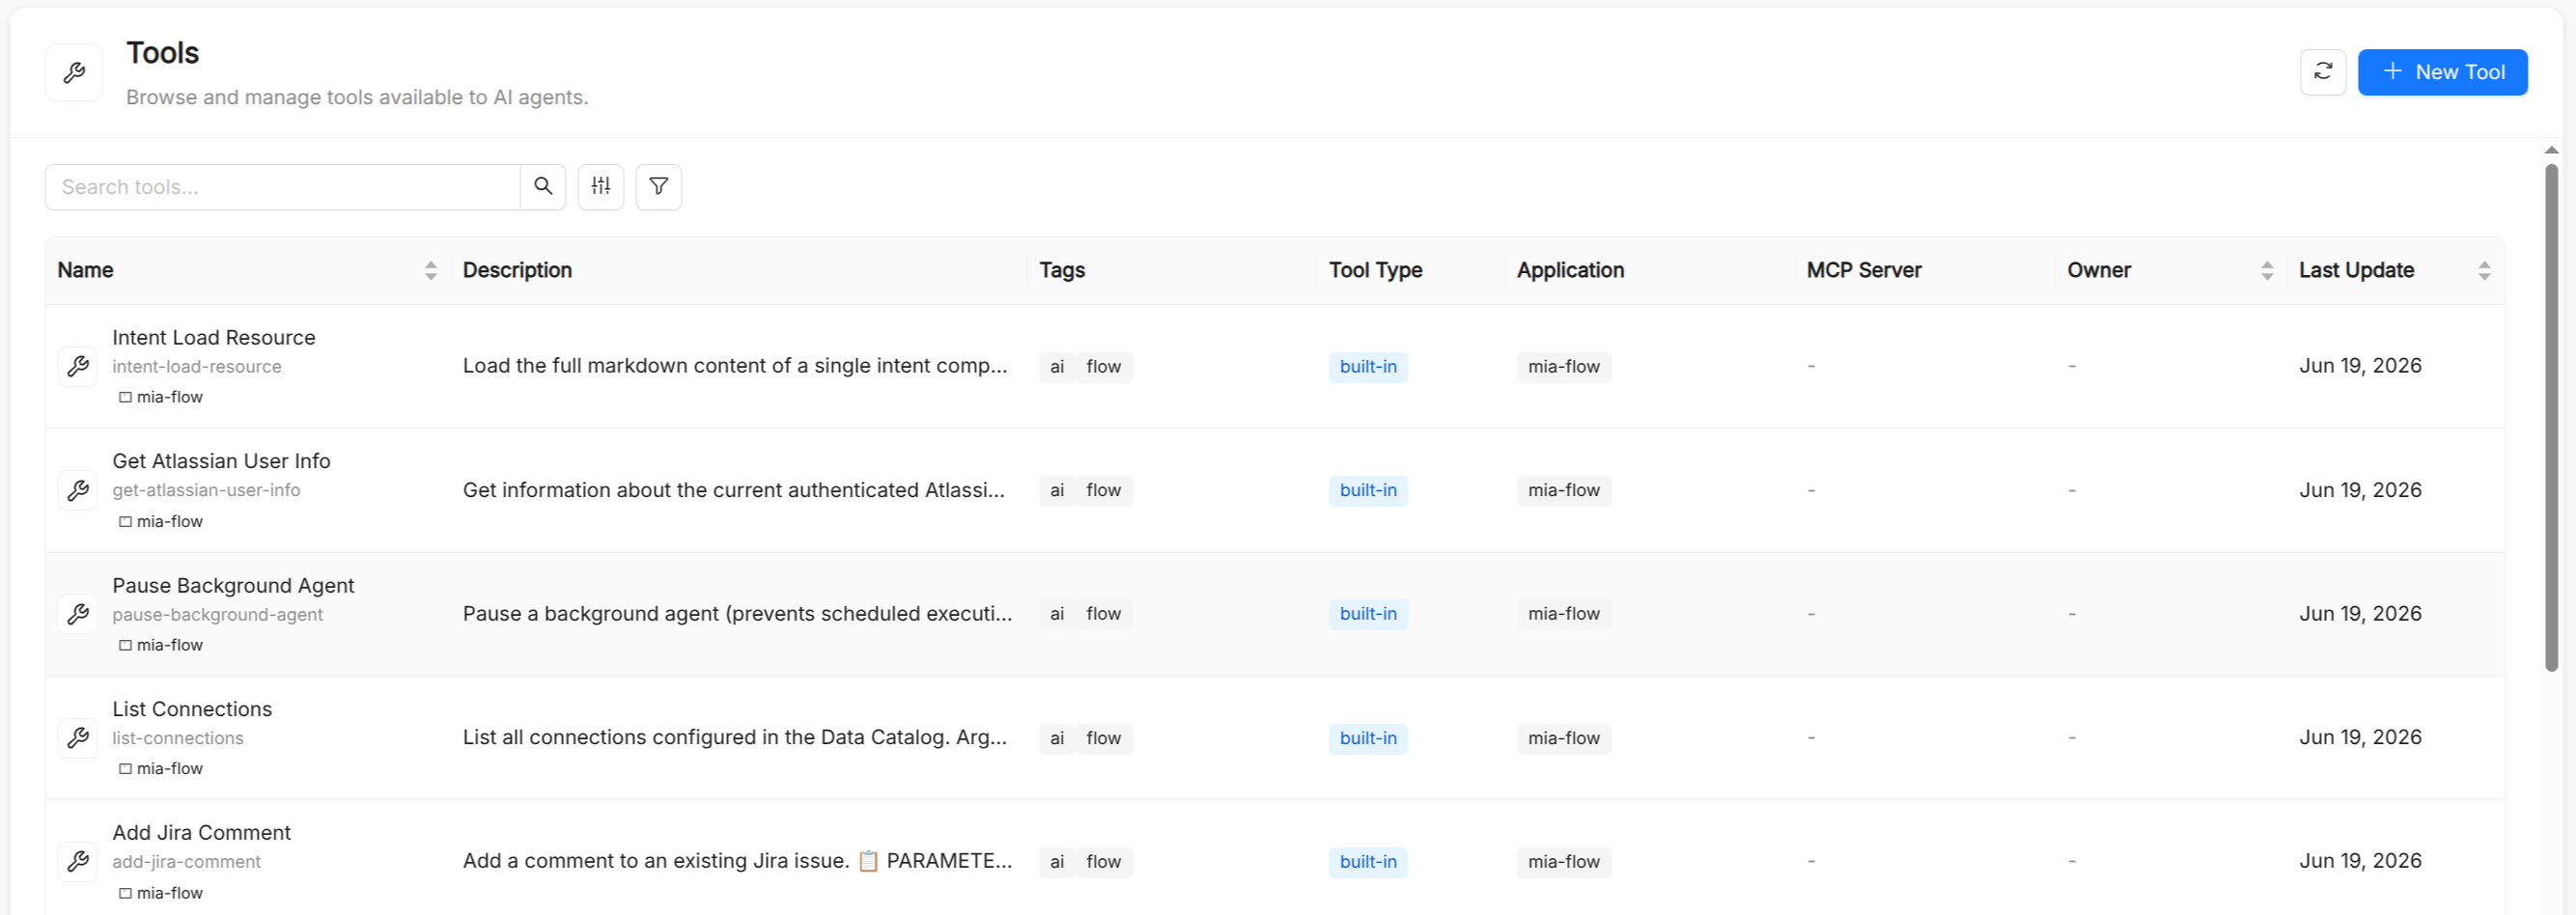Sort table by Owner column arrows
This screenshot has height=915, width=2576.
(2267, 270)
